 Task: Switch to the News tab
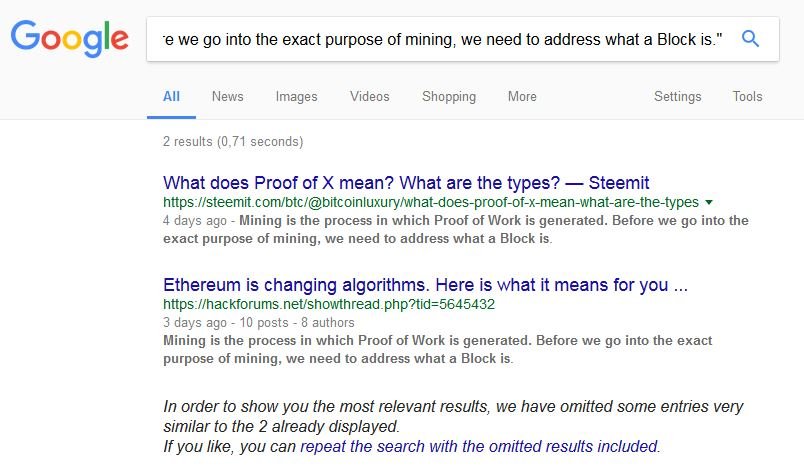click(x=228, y=96)
